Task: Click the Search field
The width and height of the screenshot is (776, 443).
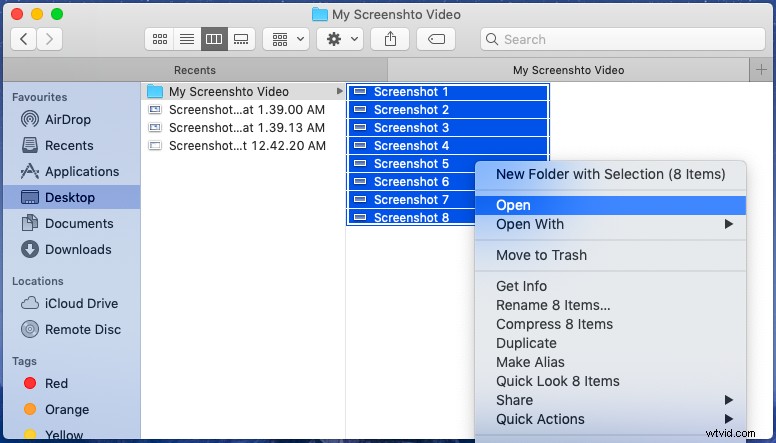Action: pyautogui.click(x=623, y=39)
